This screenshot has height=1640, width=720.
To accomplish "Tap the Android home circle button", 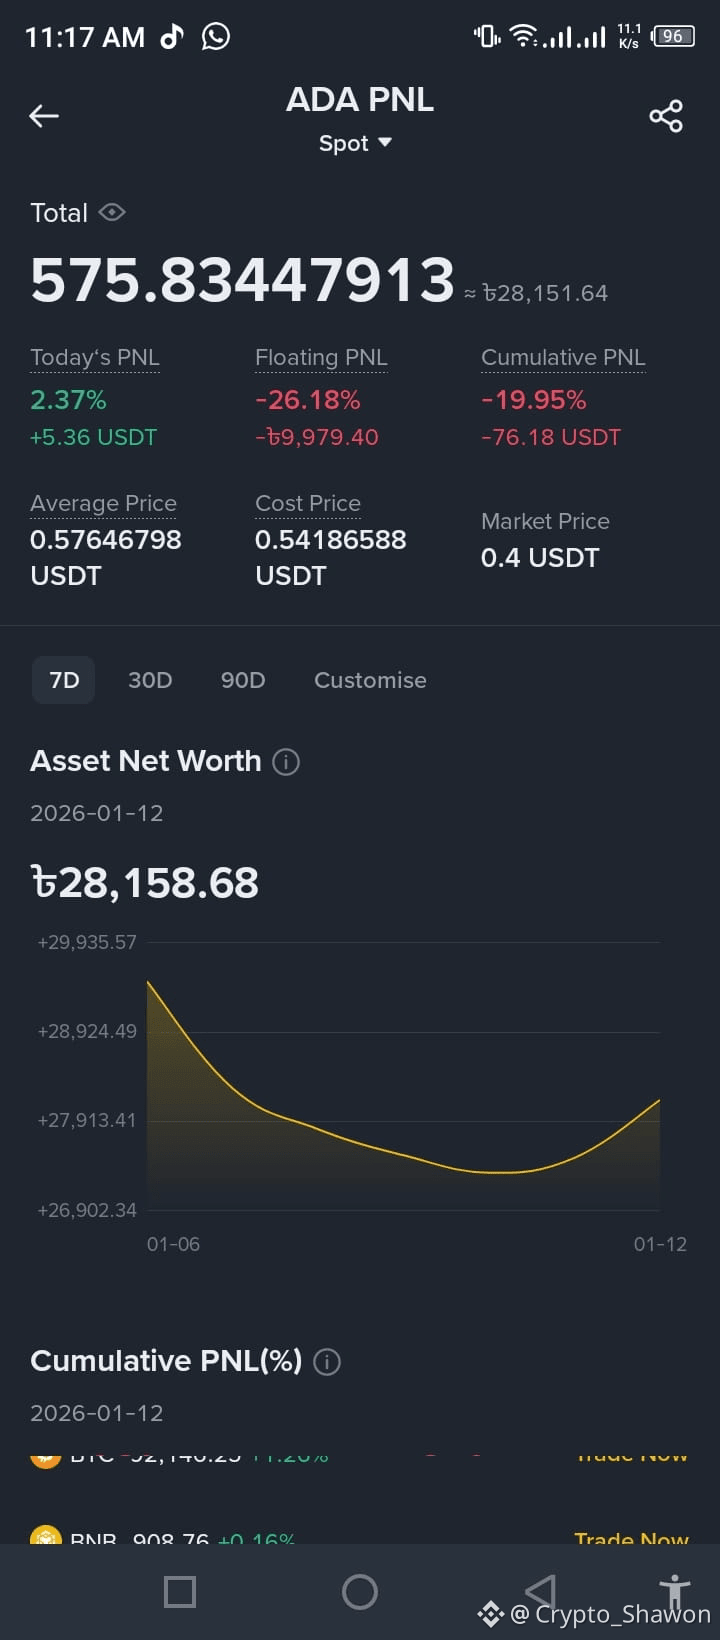I will (x=360, y=1592).
